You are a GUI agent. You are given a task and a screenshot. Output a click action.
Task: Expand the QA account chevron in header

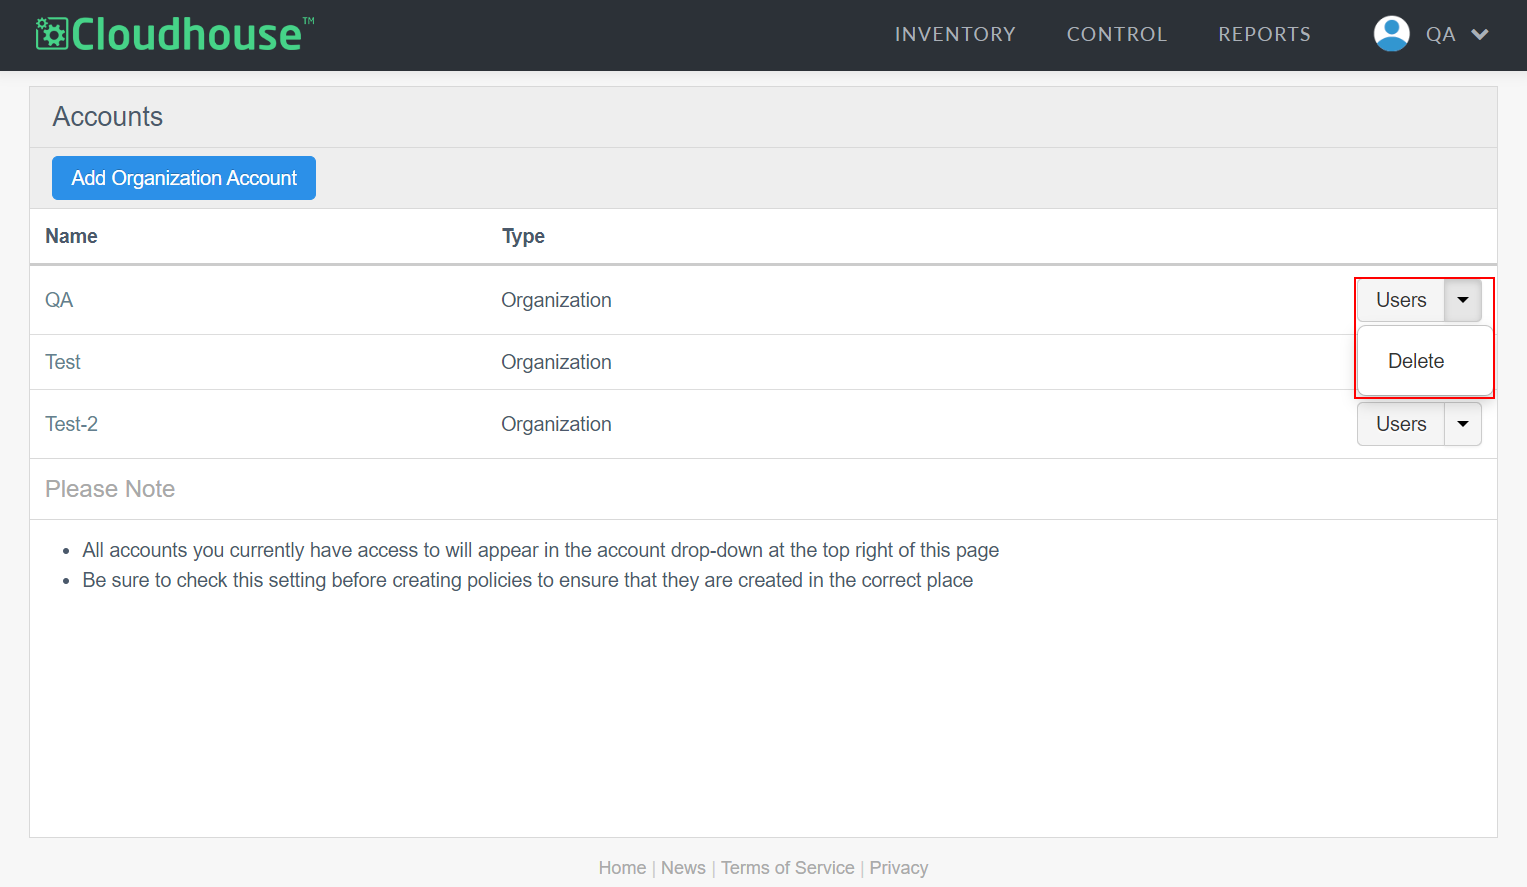[1480, 35]
